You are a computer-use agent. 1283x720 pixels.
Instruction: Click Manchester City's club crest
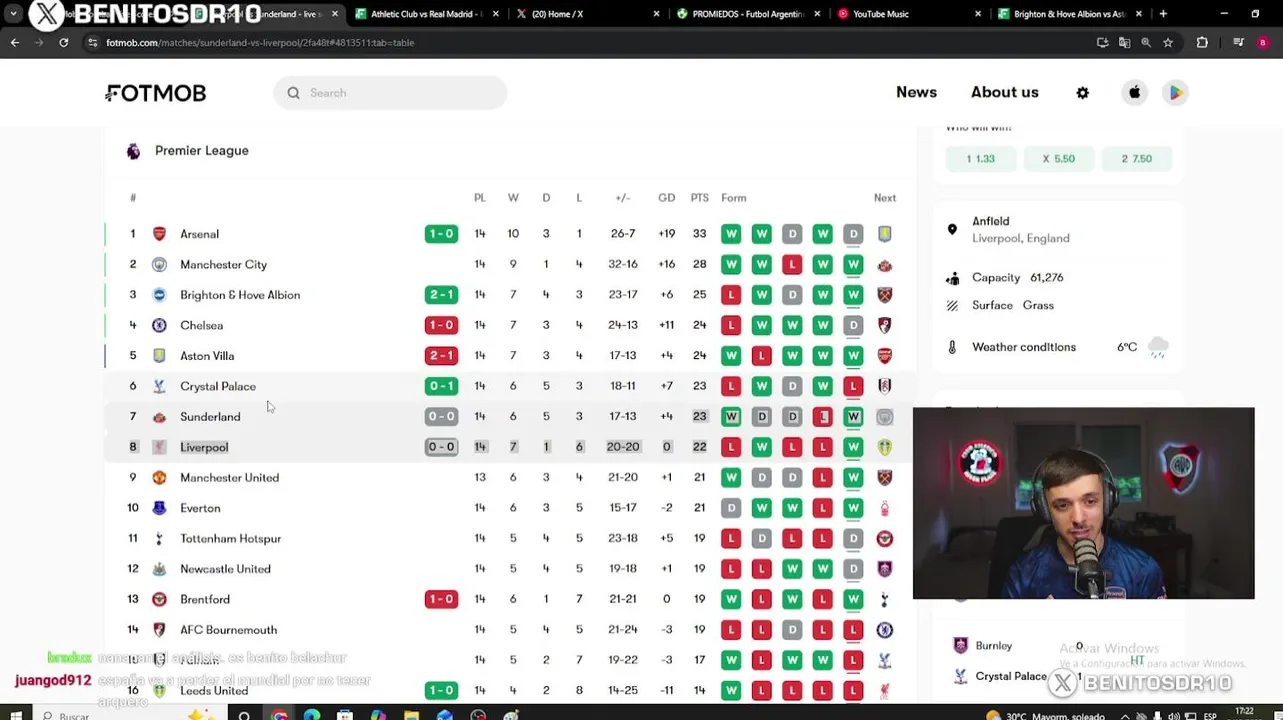(159, 265)
